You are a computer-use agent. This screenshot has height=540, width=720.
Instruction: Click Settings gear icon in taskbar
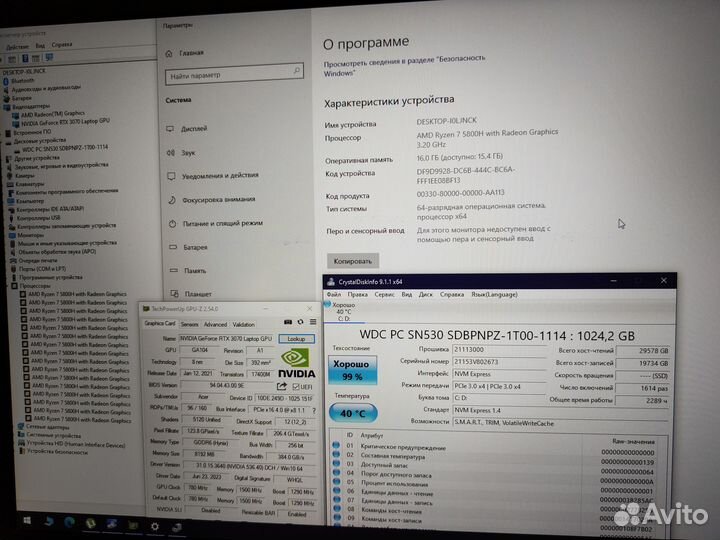[155, 526]
